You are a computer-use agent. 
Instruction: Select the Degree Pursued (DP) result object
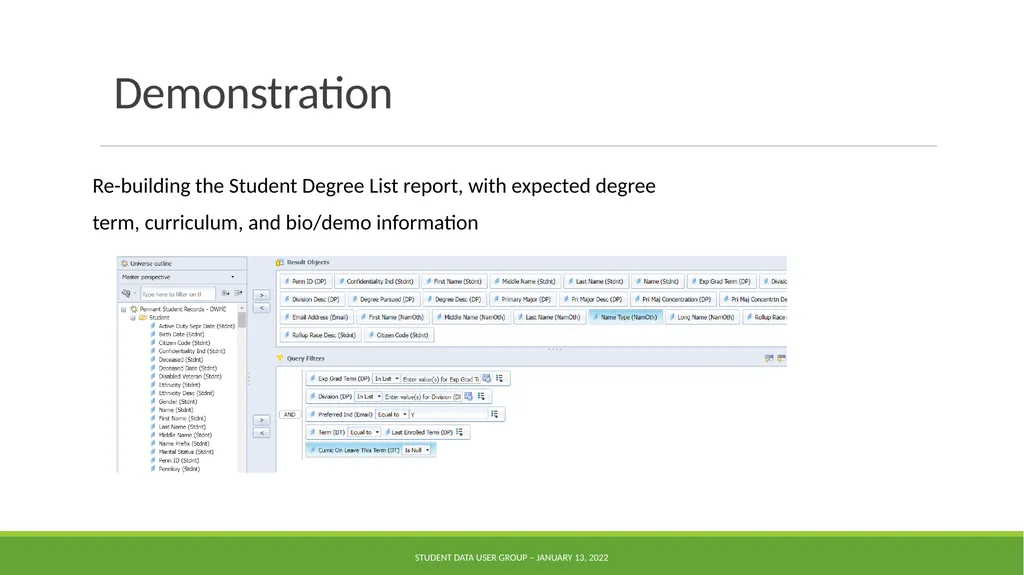pyautogui.click(x=383, y=299)
